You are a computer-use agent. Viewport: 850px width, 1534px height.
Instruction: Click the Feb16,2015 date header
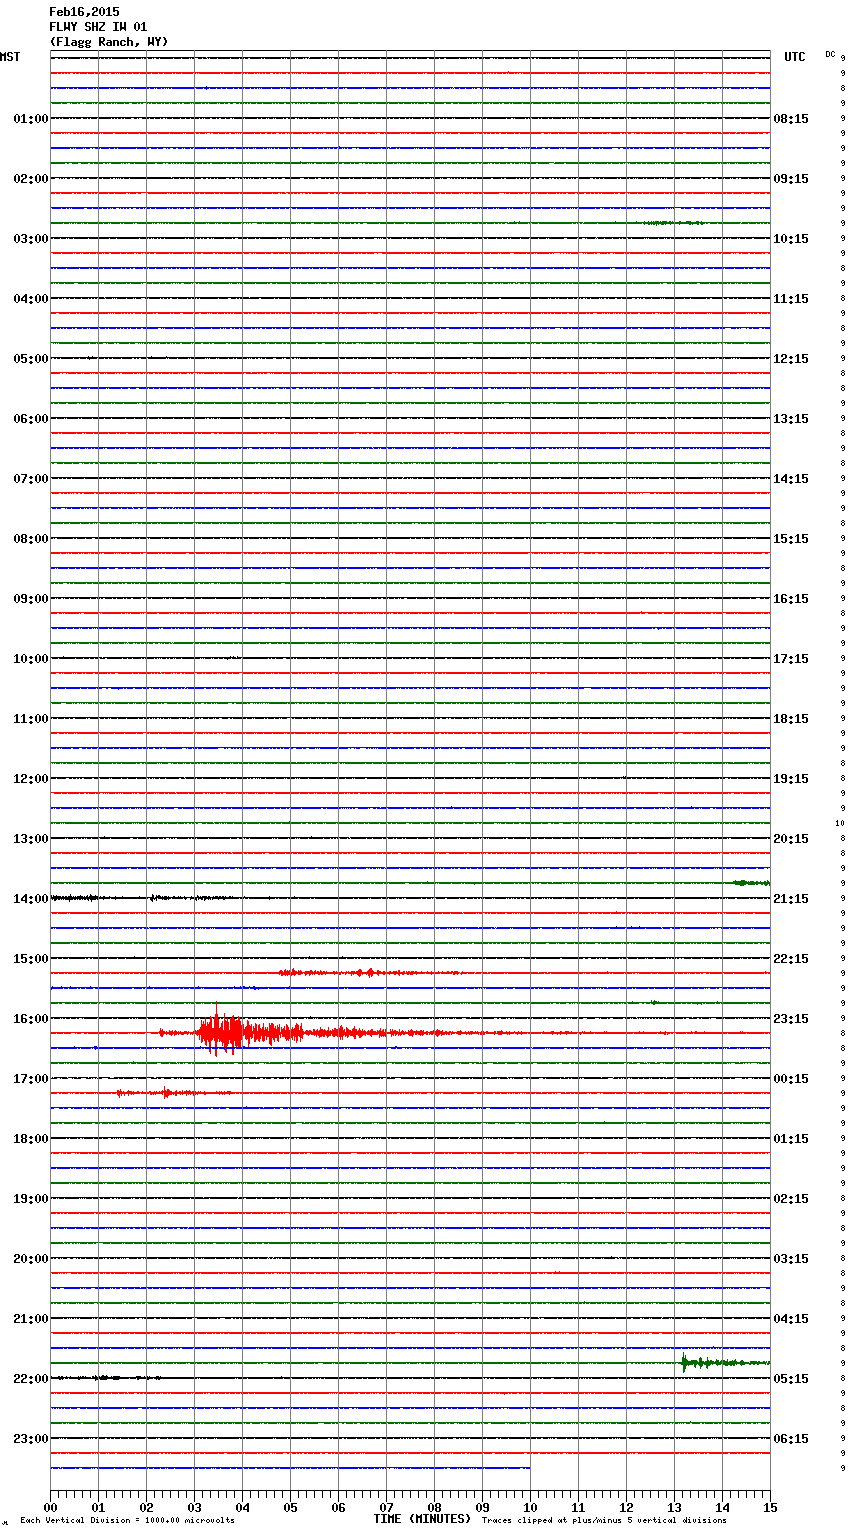84,12
